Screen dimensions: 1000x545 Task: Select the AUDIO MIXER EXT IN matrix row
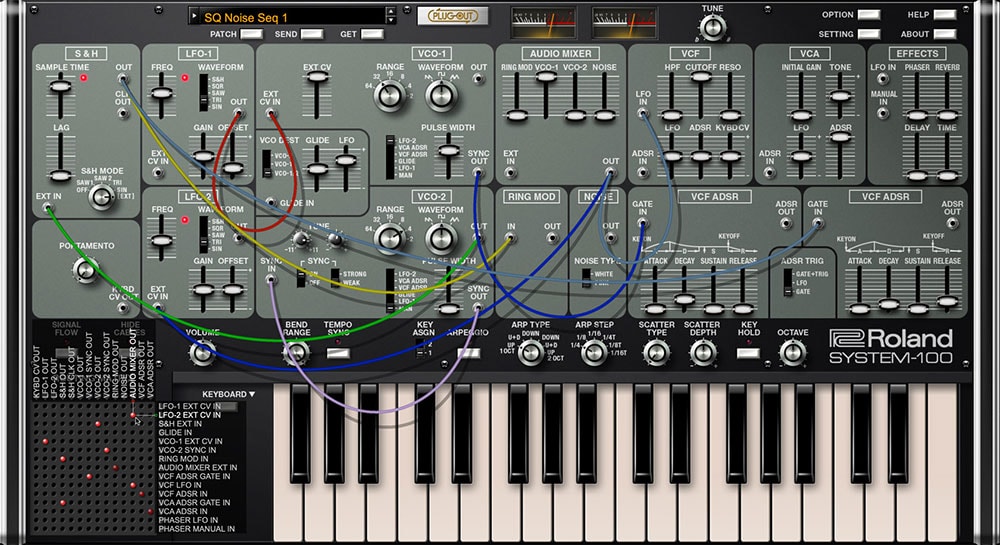pos(198,467)
